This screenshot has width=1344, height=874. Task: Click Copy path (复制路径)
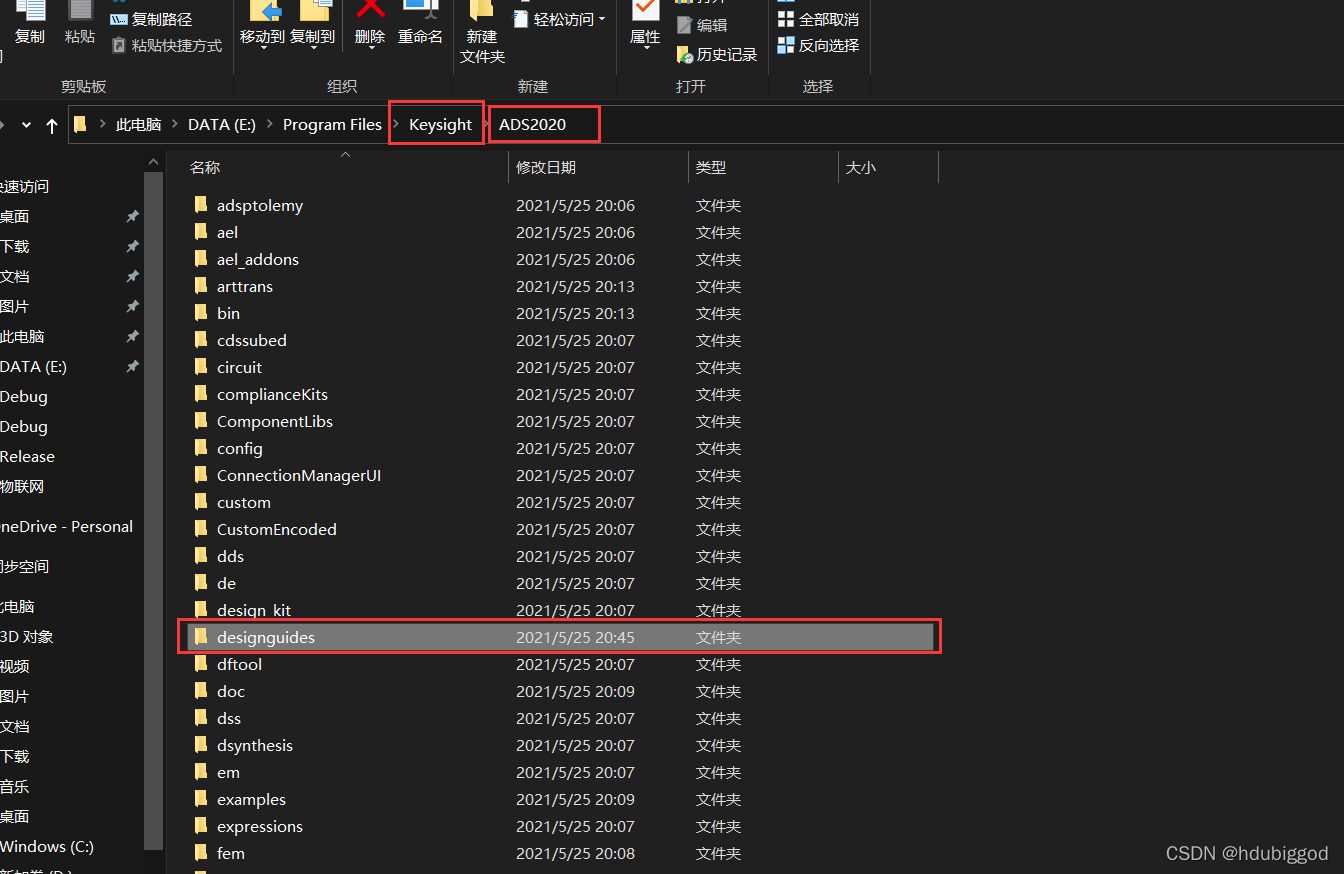click(x=151, y=19)
